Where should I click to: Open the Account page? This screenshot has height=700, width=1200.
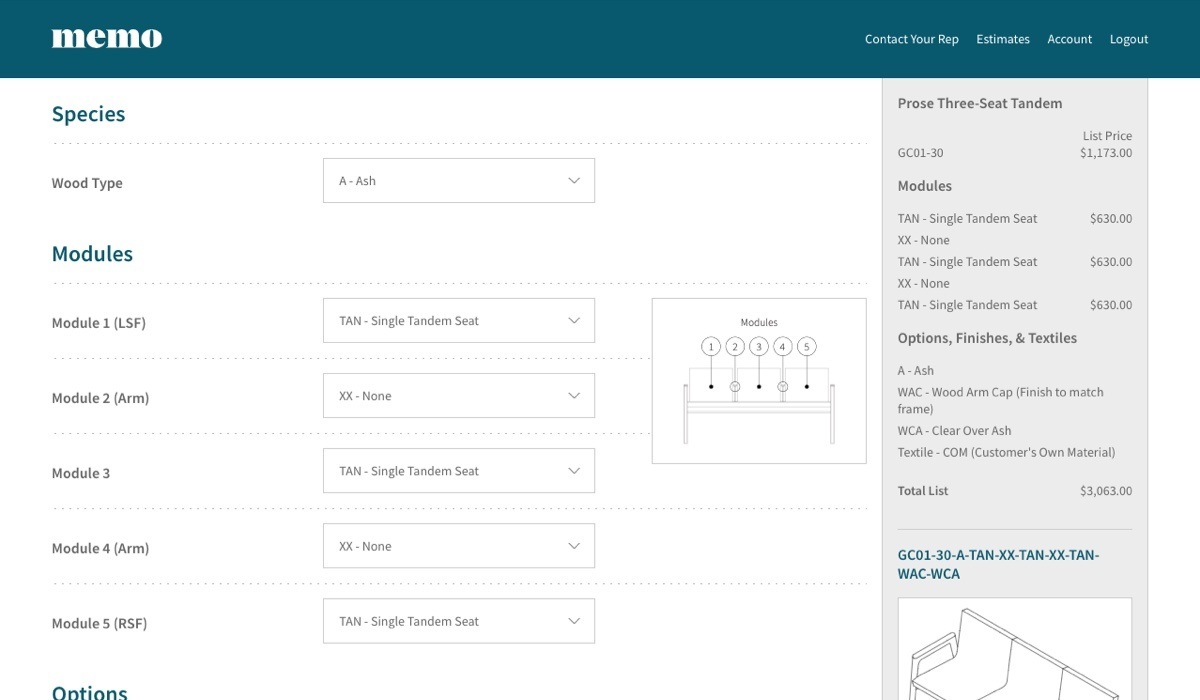click(x=1069, y=39)
